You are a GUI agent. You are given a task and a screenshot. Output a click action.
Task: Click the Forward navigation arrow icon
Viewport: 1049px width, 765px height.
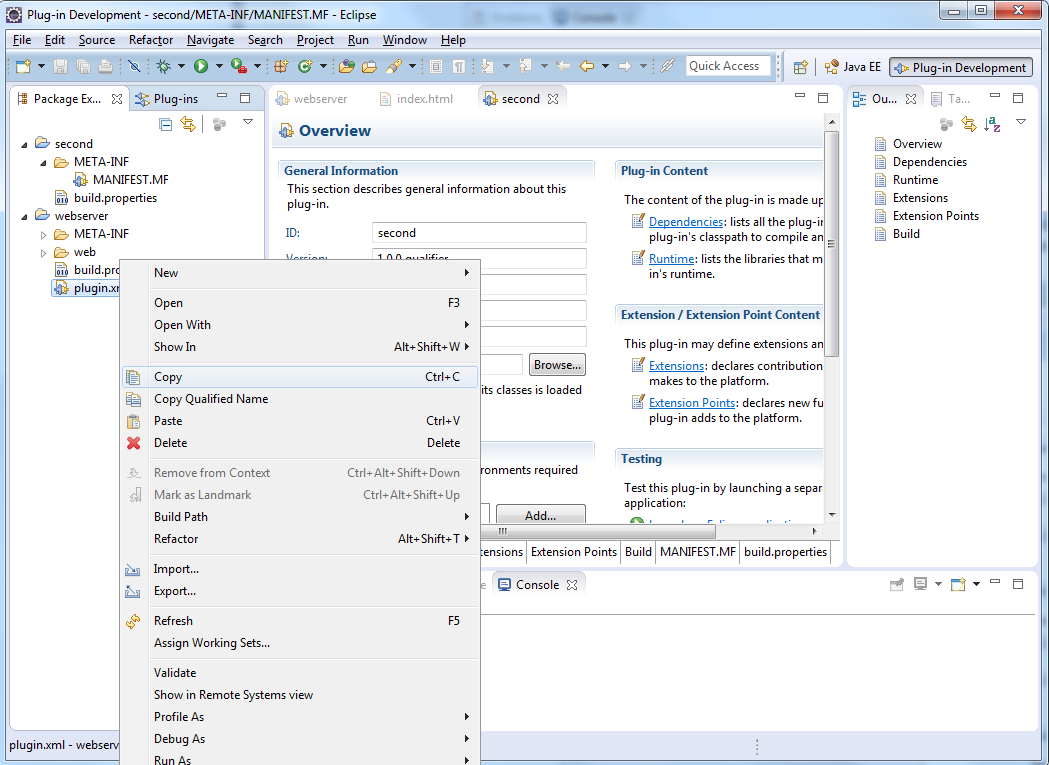(x=625, y=66)
